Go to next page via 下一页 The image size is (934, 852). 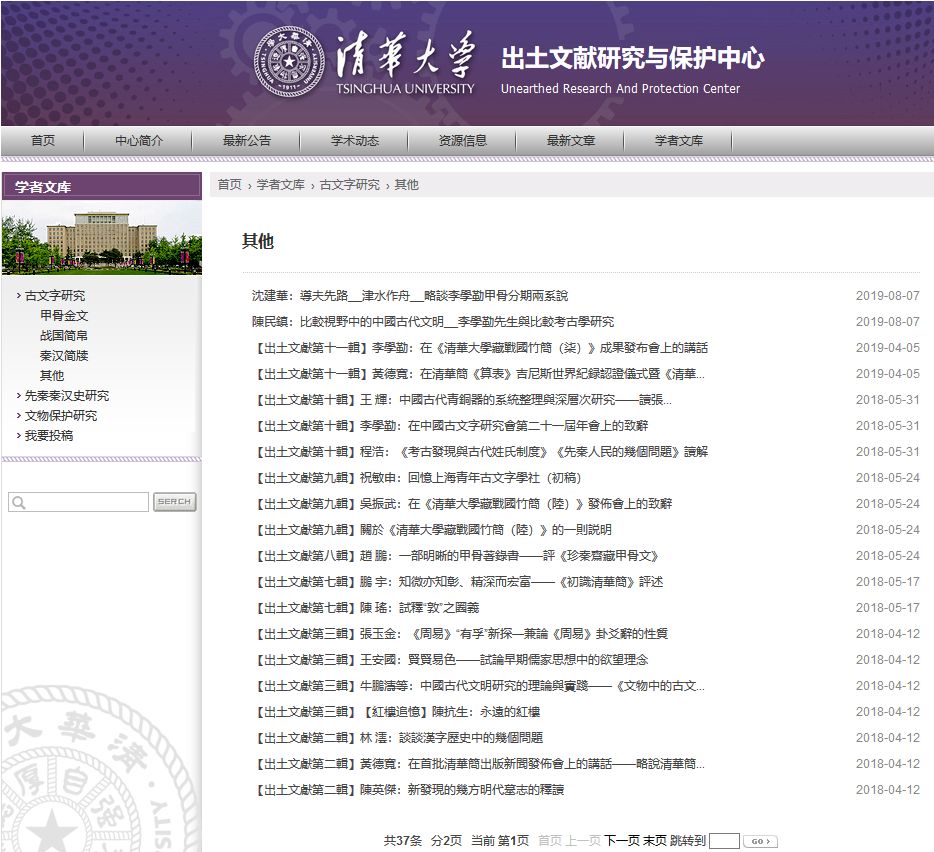622,841
